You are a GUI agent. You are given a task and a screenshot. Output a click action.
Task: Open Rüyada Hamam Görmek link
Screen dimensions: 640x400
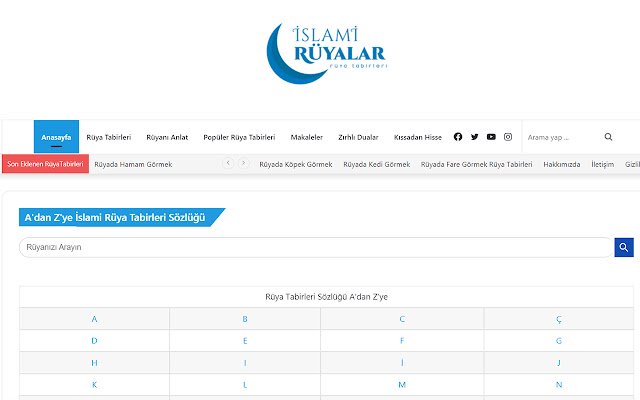pos(133,164)
